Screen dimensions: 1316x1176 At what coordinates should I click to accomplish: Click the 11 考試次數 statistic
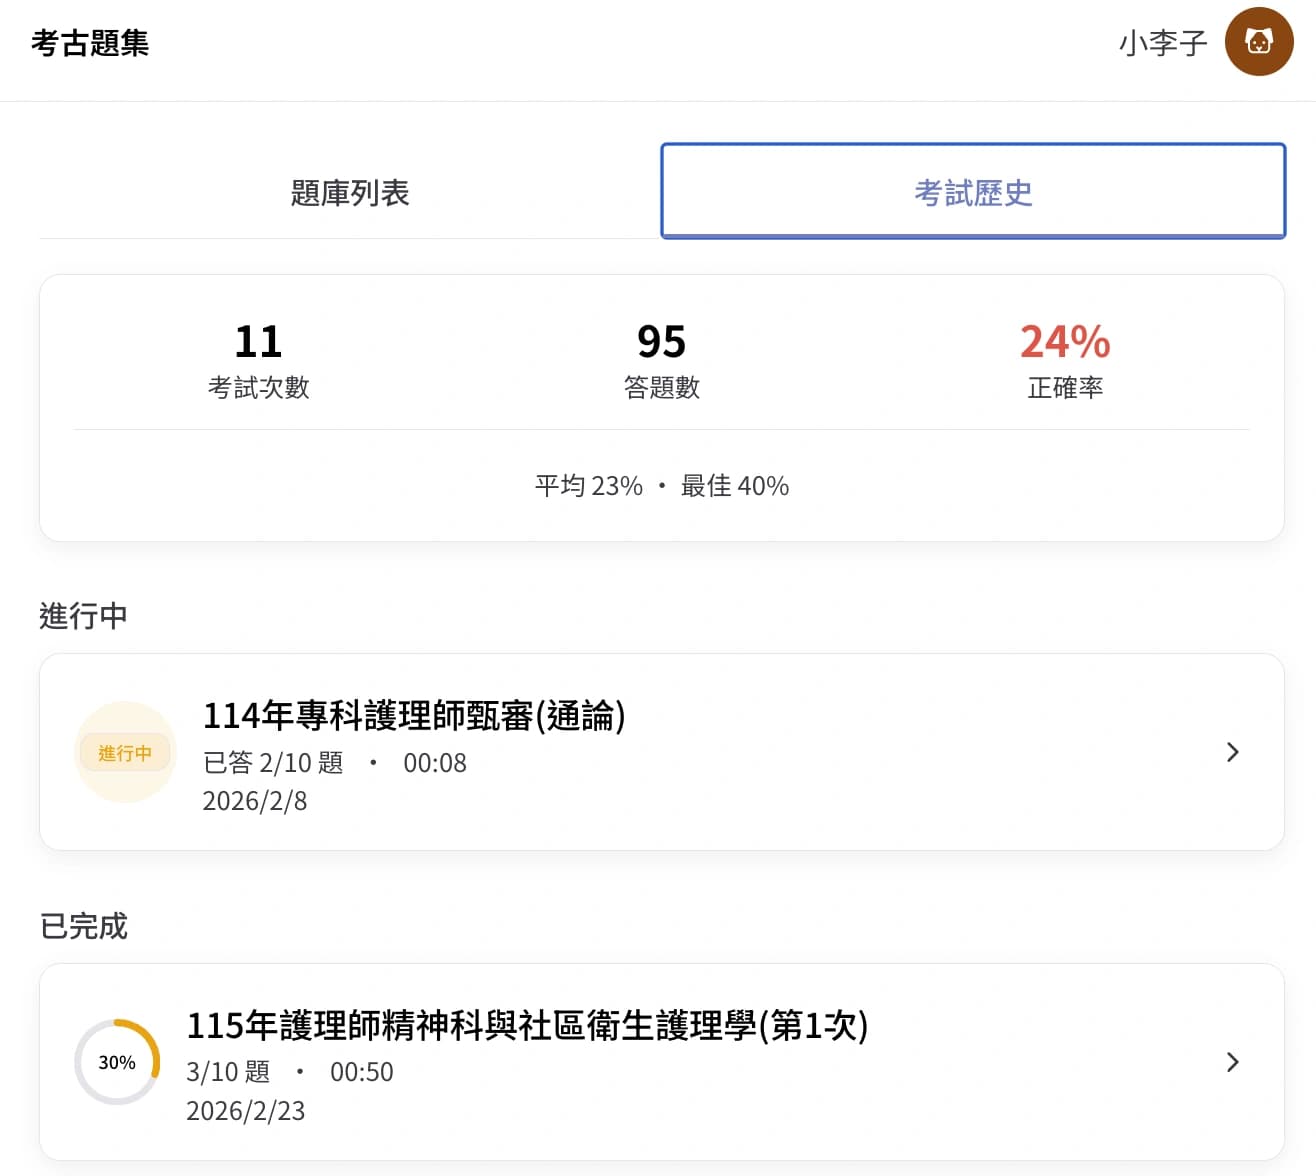(x=258, y=360)
